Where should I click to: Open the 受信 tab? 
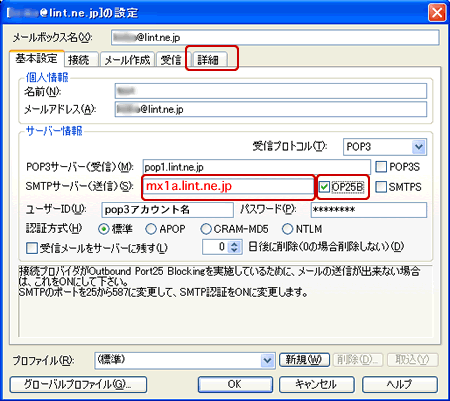(x=171, y=60)
